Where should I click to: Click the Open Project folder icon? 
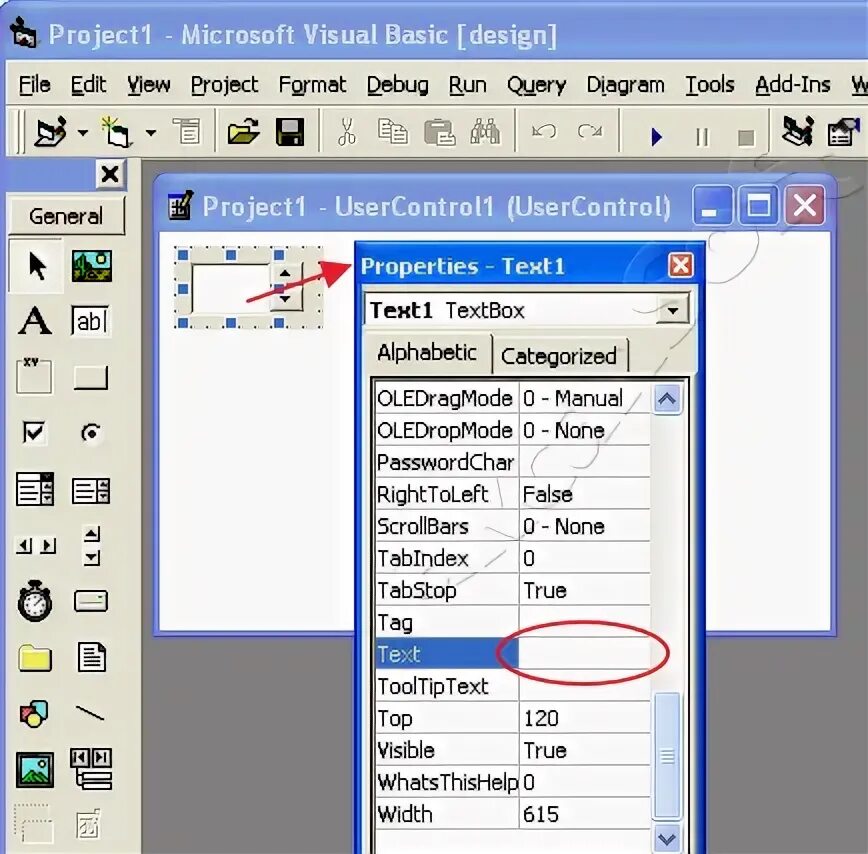(x=243, y=132)
